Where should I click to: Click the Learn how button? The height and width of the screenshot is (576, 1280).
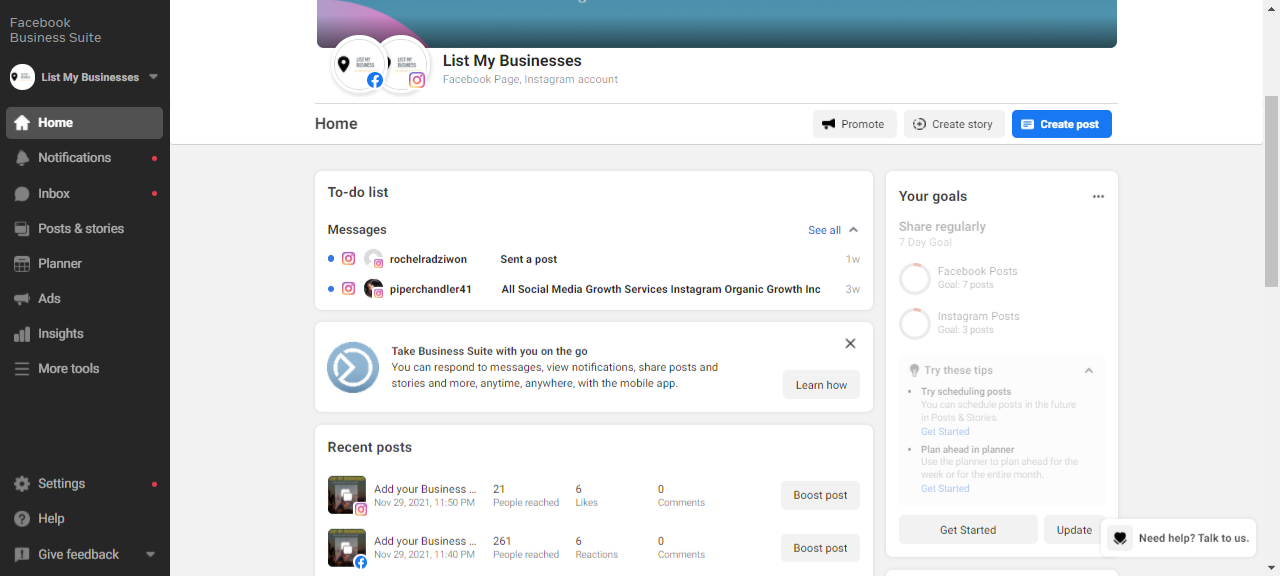coord(821,385)
